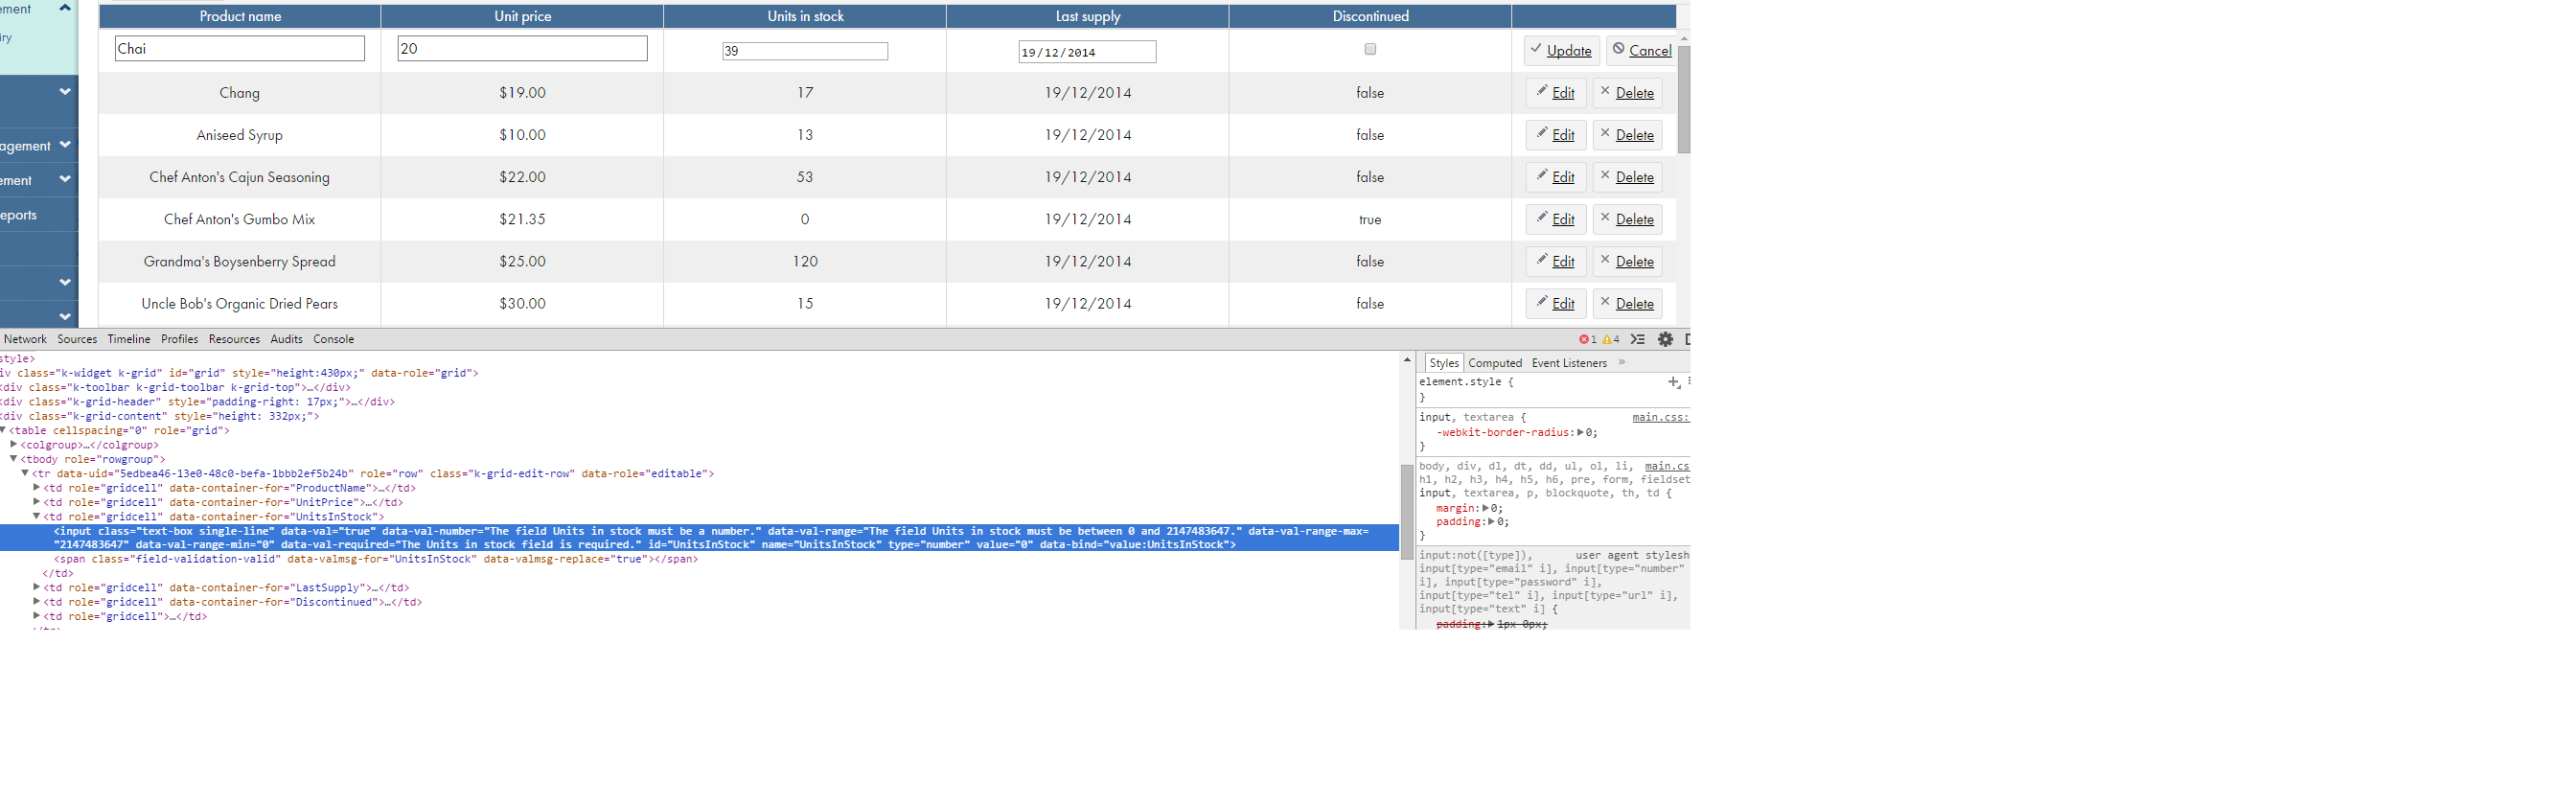Sort by the Units in stock column header
The width and height of the screenshot is (2576, 805).
[x=805, y=16]
